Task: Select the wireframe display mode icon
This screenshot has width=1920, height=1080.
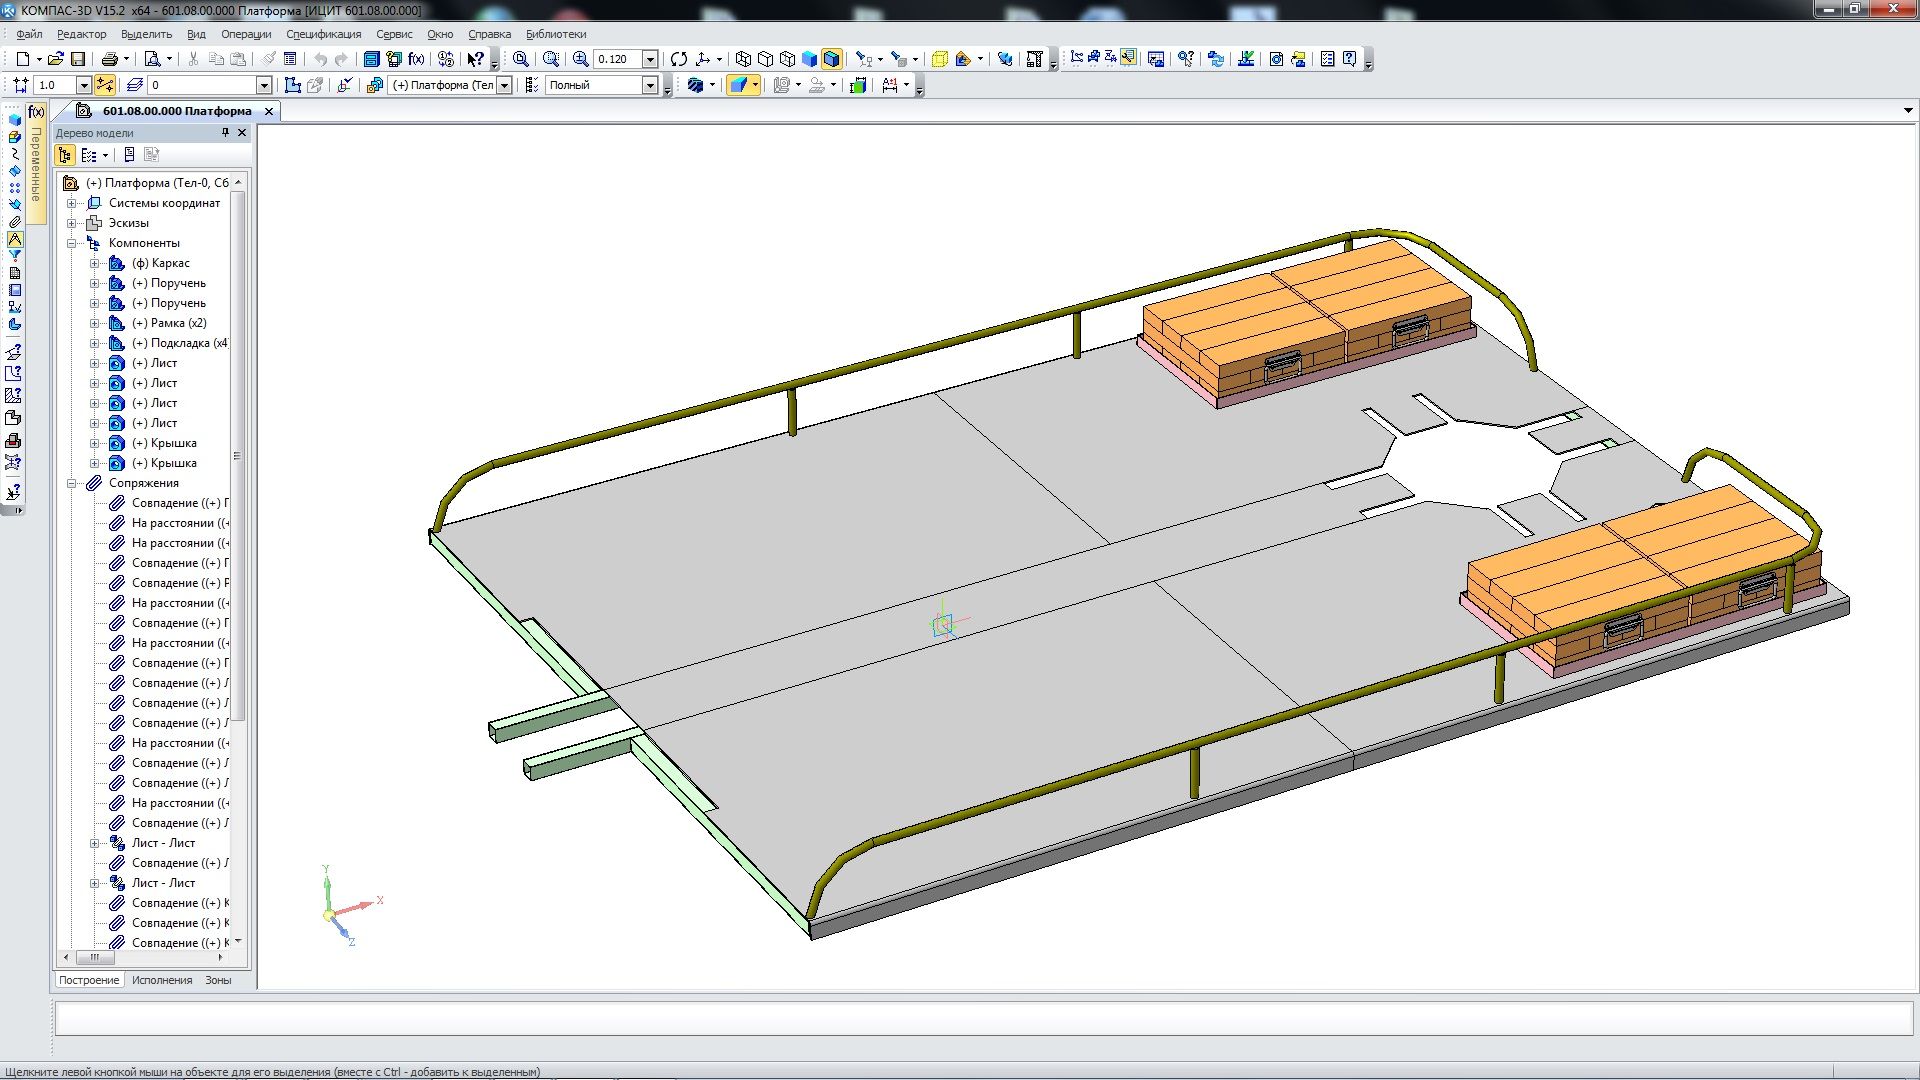Action: [743, 59]
